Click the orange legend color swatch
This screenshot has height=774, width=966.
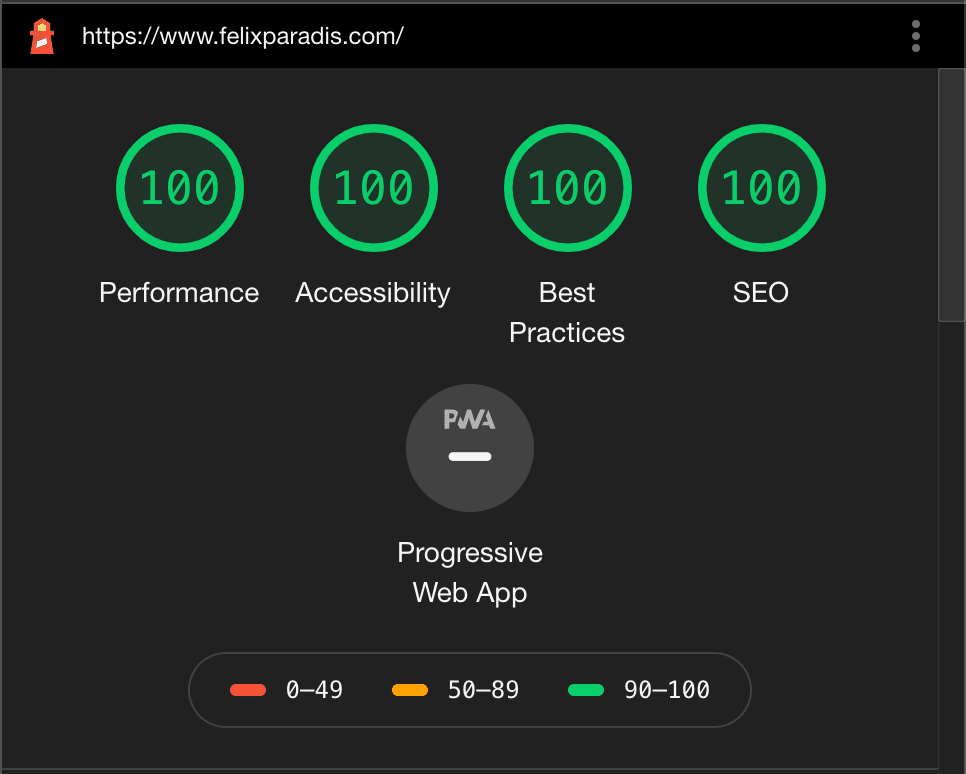tap(410, 690)
